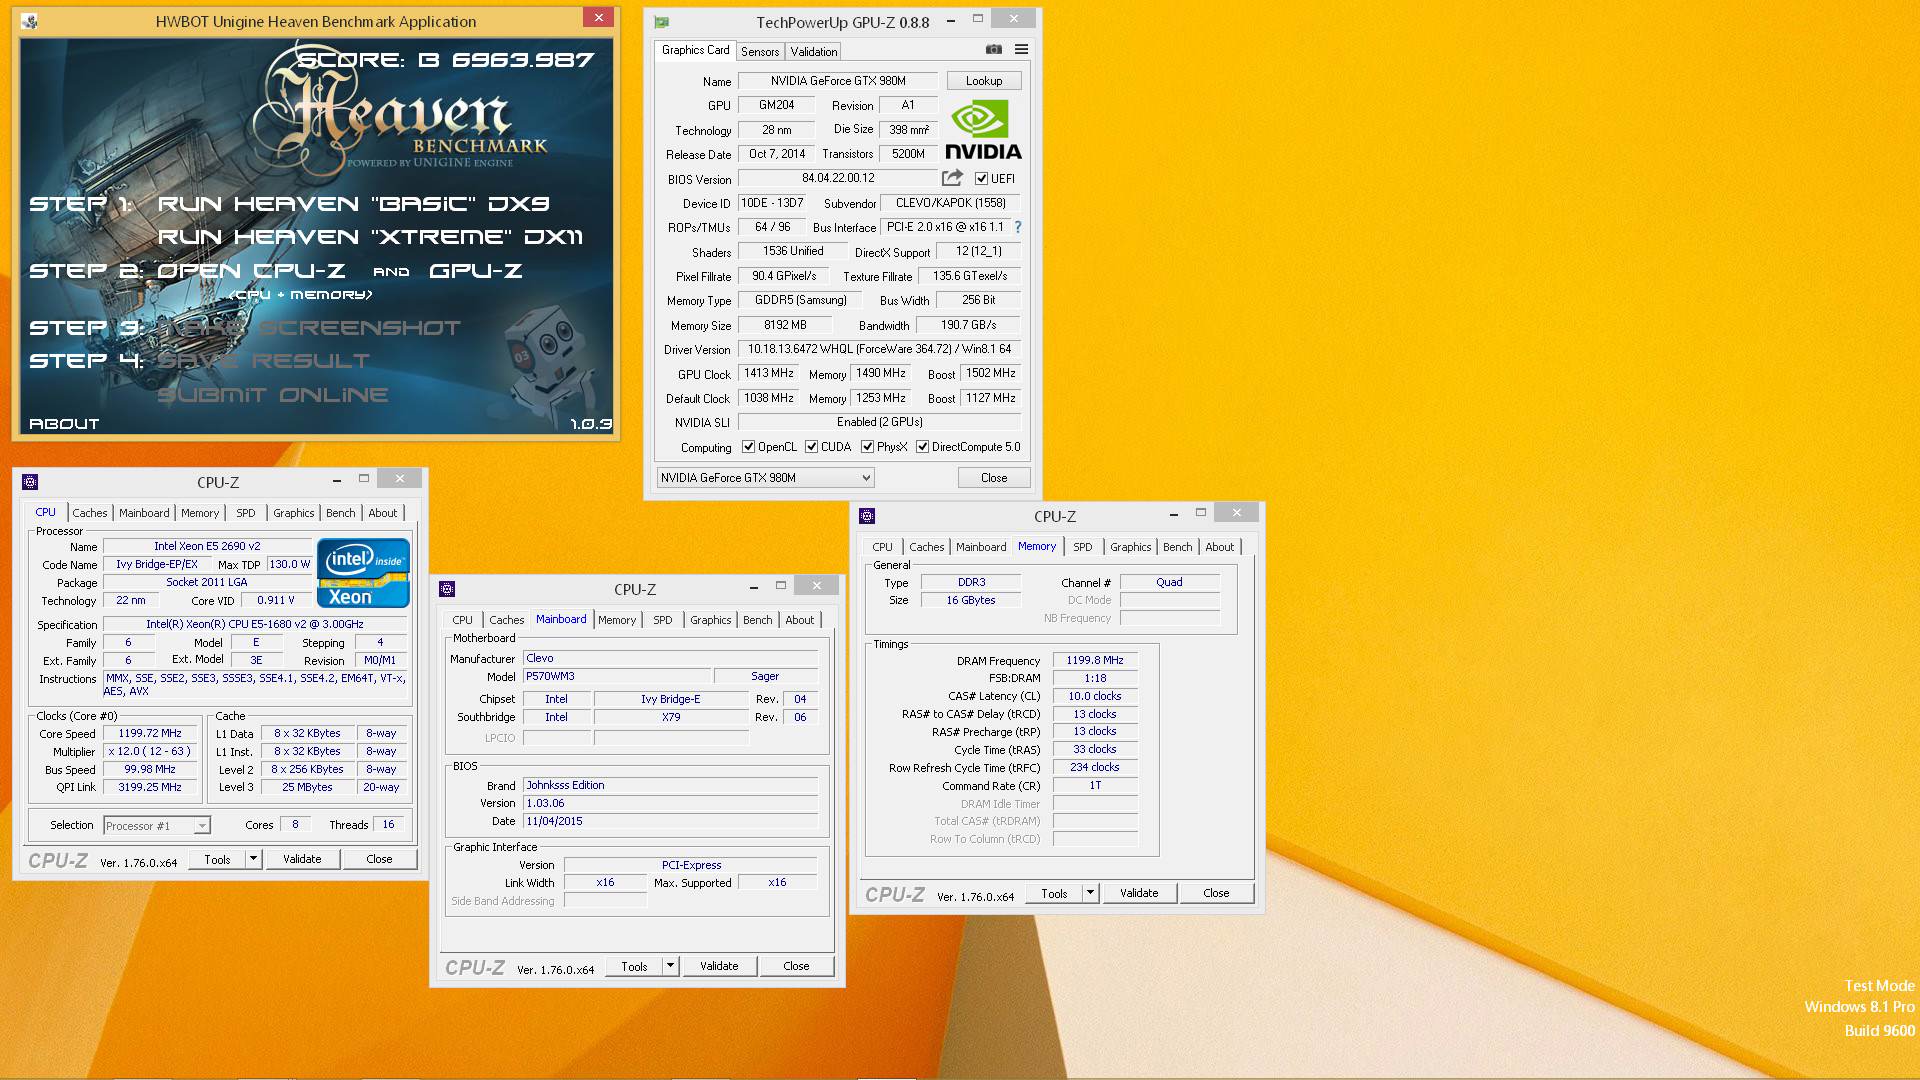Click ABOUT in the Heaven benchmark window
1920x1080 pixels.
tap(64, 424)
